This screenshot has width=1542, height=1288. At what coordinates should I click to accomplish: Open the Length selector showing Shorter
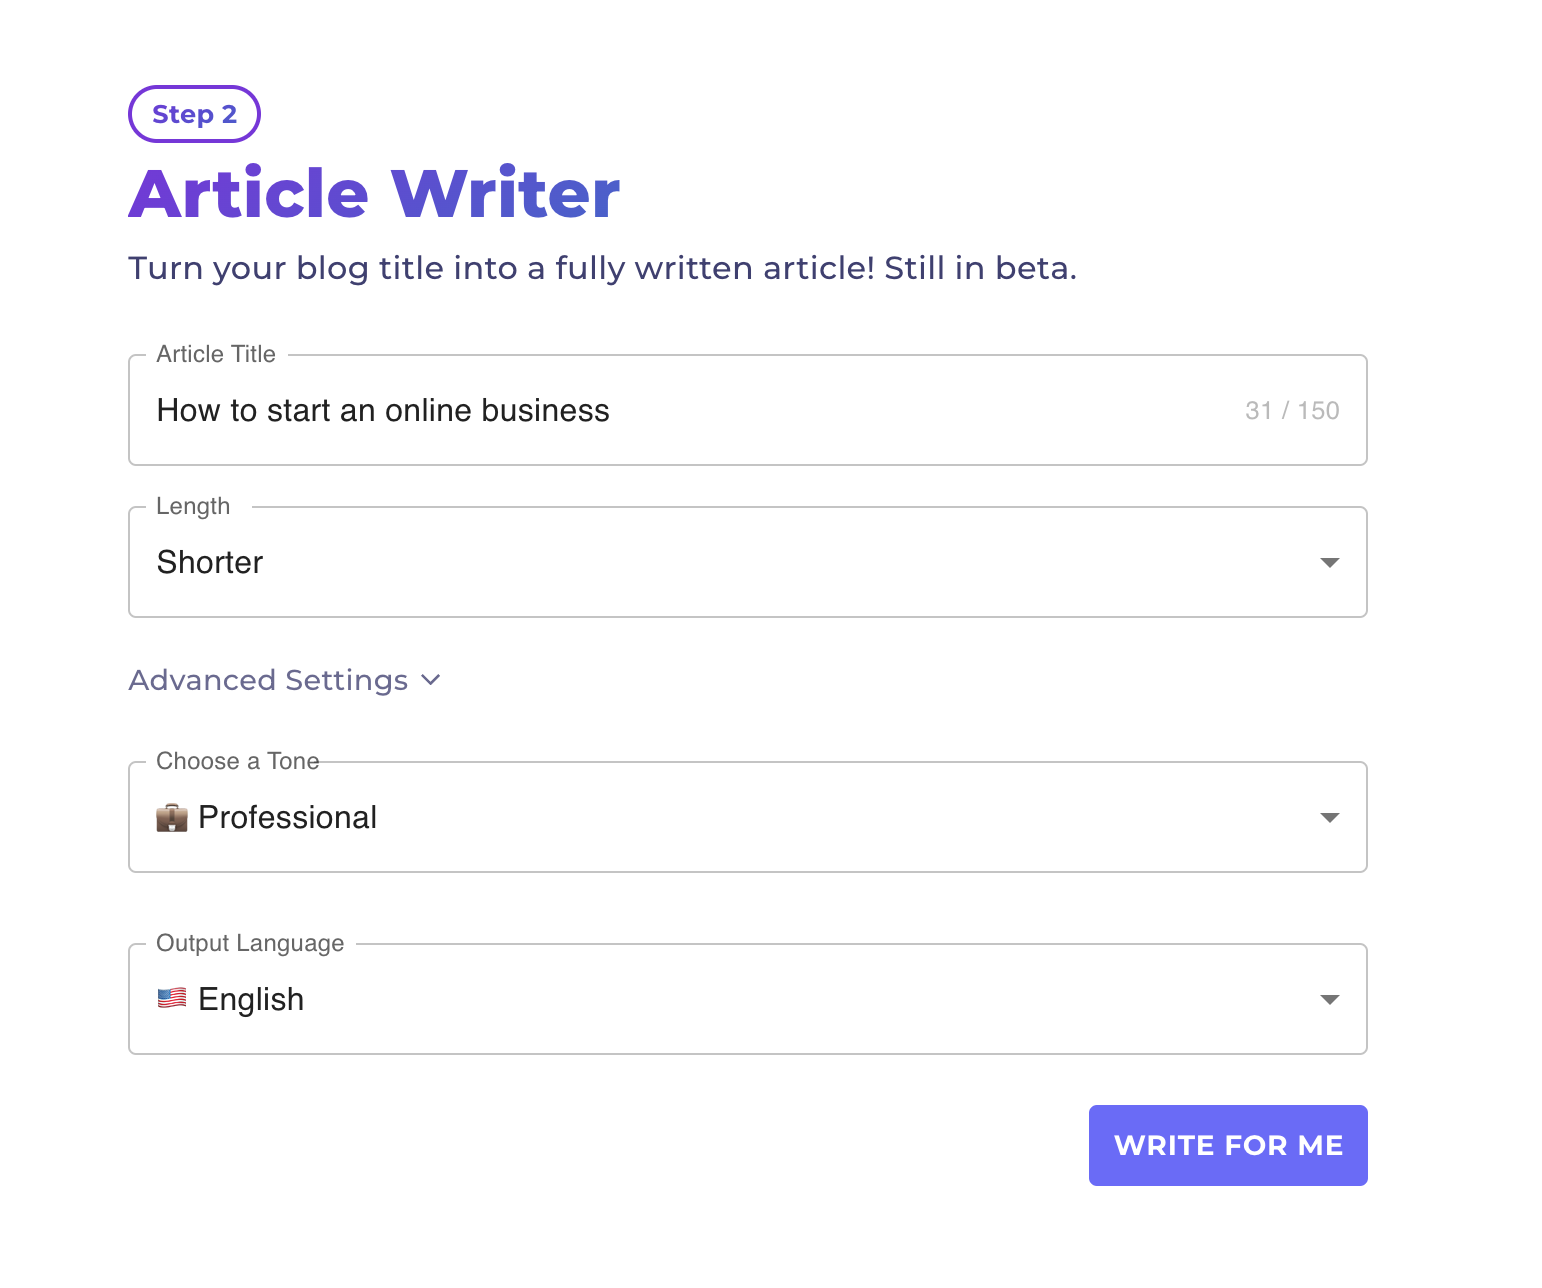pyautogui.click(x=700, y=563)
